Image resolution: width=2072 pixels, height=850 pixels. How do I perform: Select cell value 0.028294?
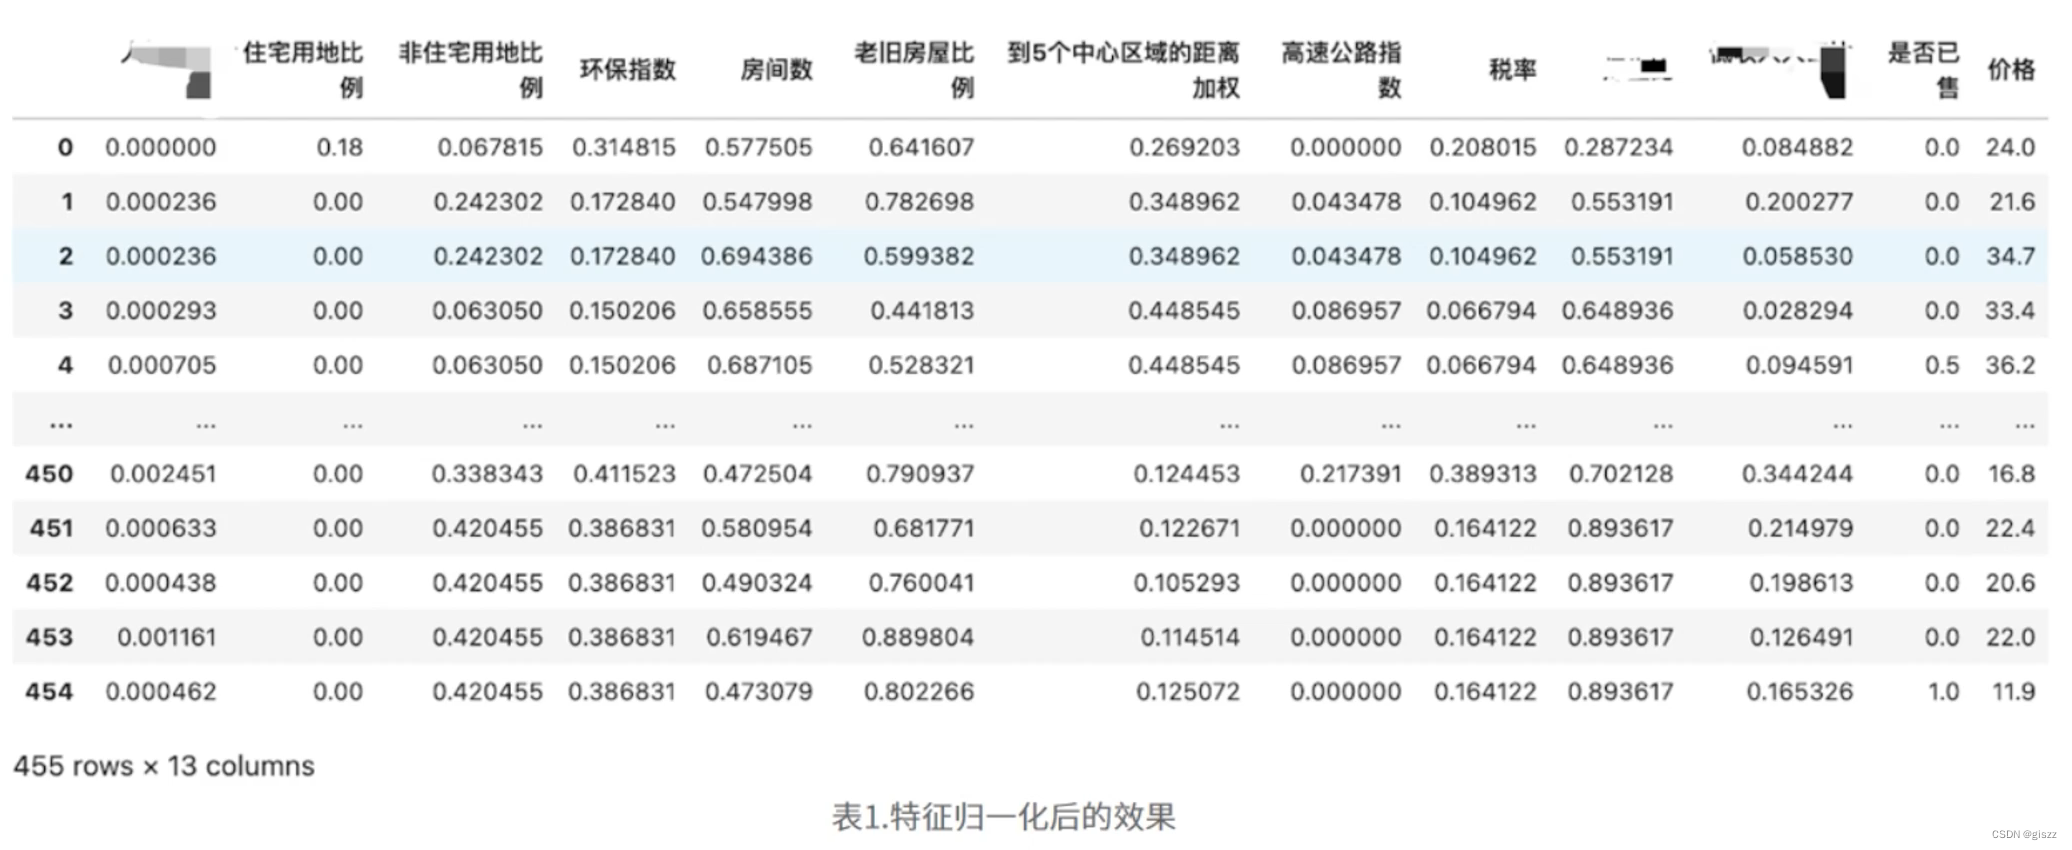[1798, 311]
